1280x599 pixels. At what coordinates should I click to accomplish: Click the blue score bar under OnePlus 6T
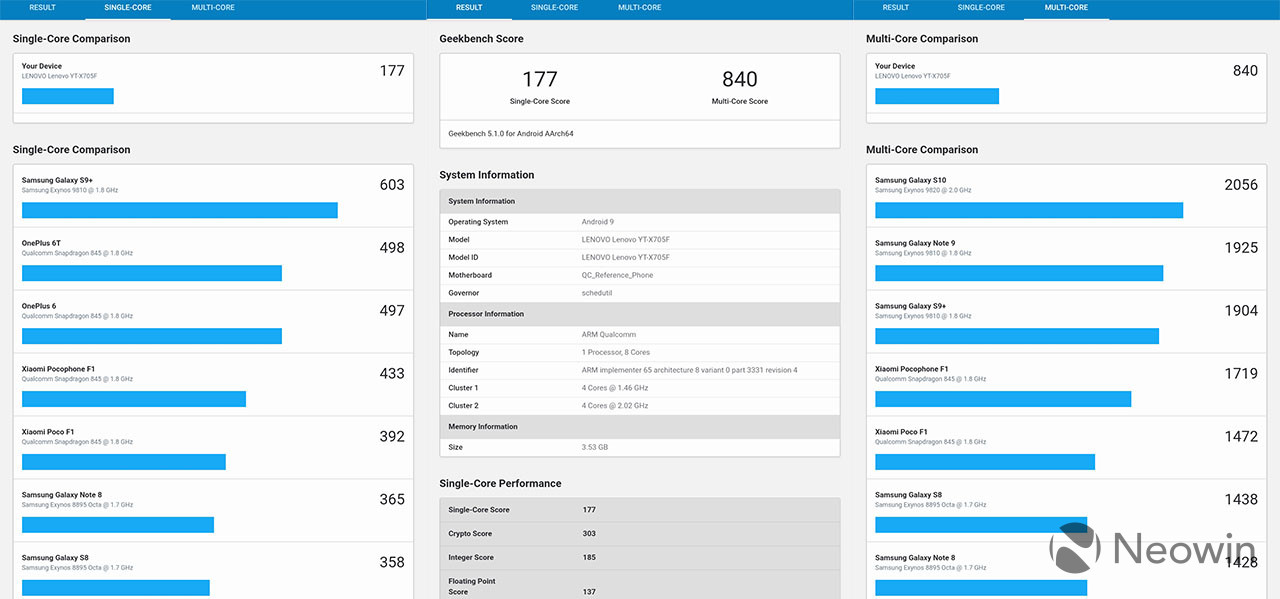(152, 273)
